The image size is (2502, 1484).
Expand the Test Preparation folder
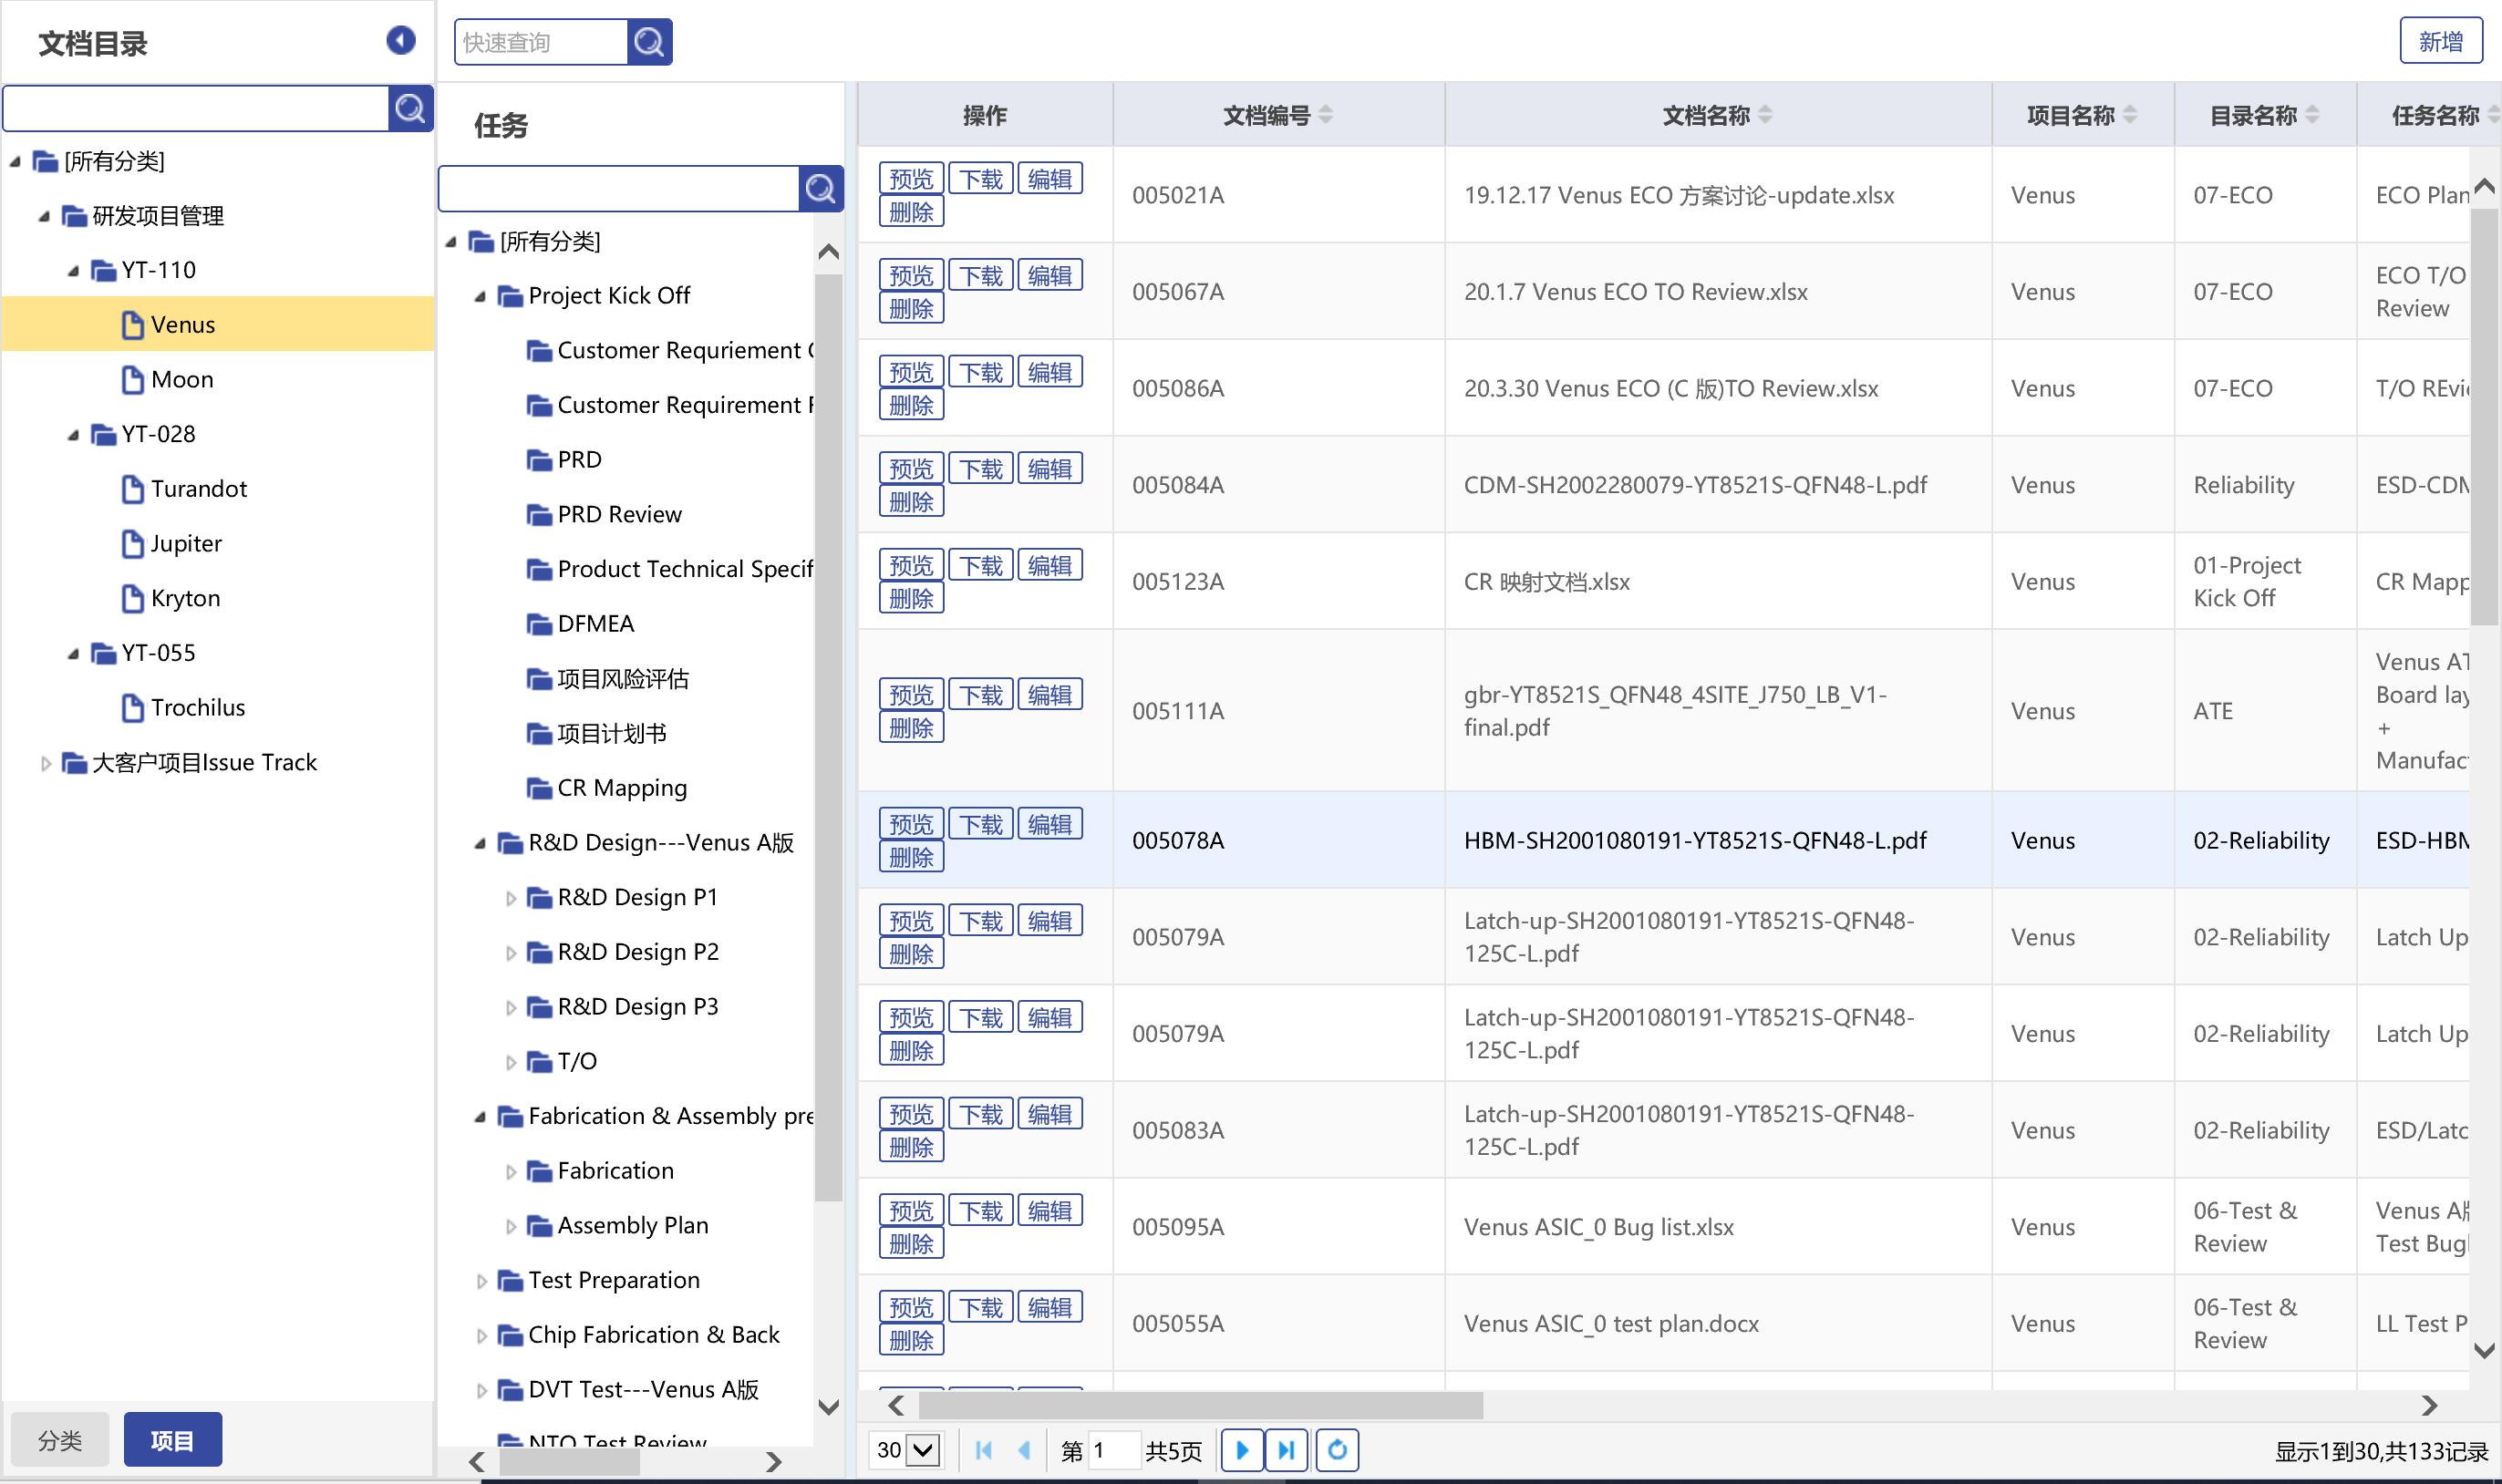coord(482,1281)
